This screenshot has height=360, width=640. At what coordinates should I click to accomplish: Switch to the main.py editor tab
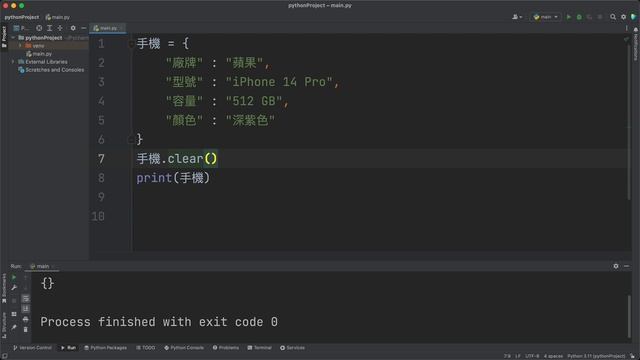point(108,28)
